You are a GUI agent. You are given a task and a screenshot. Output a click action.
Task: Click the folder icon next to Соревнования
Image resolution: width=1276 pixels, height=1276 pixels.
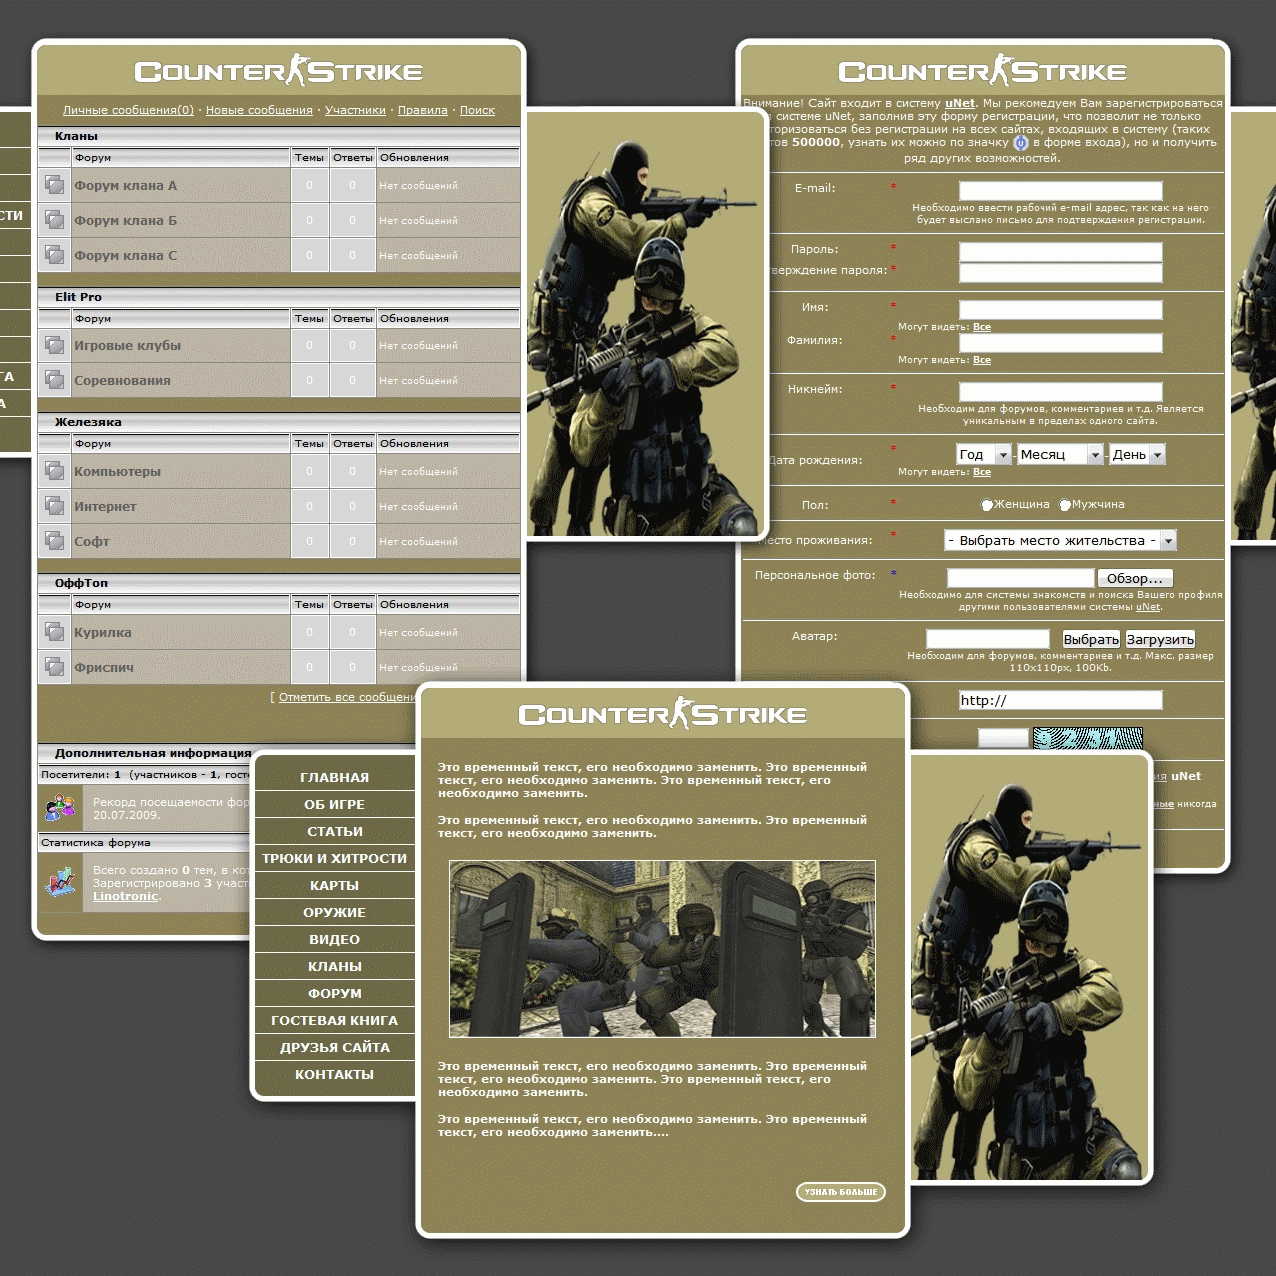coord(54,380)
